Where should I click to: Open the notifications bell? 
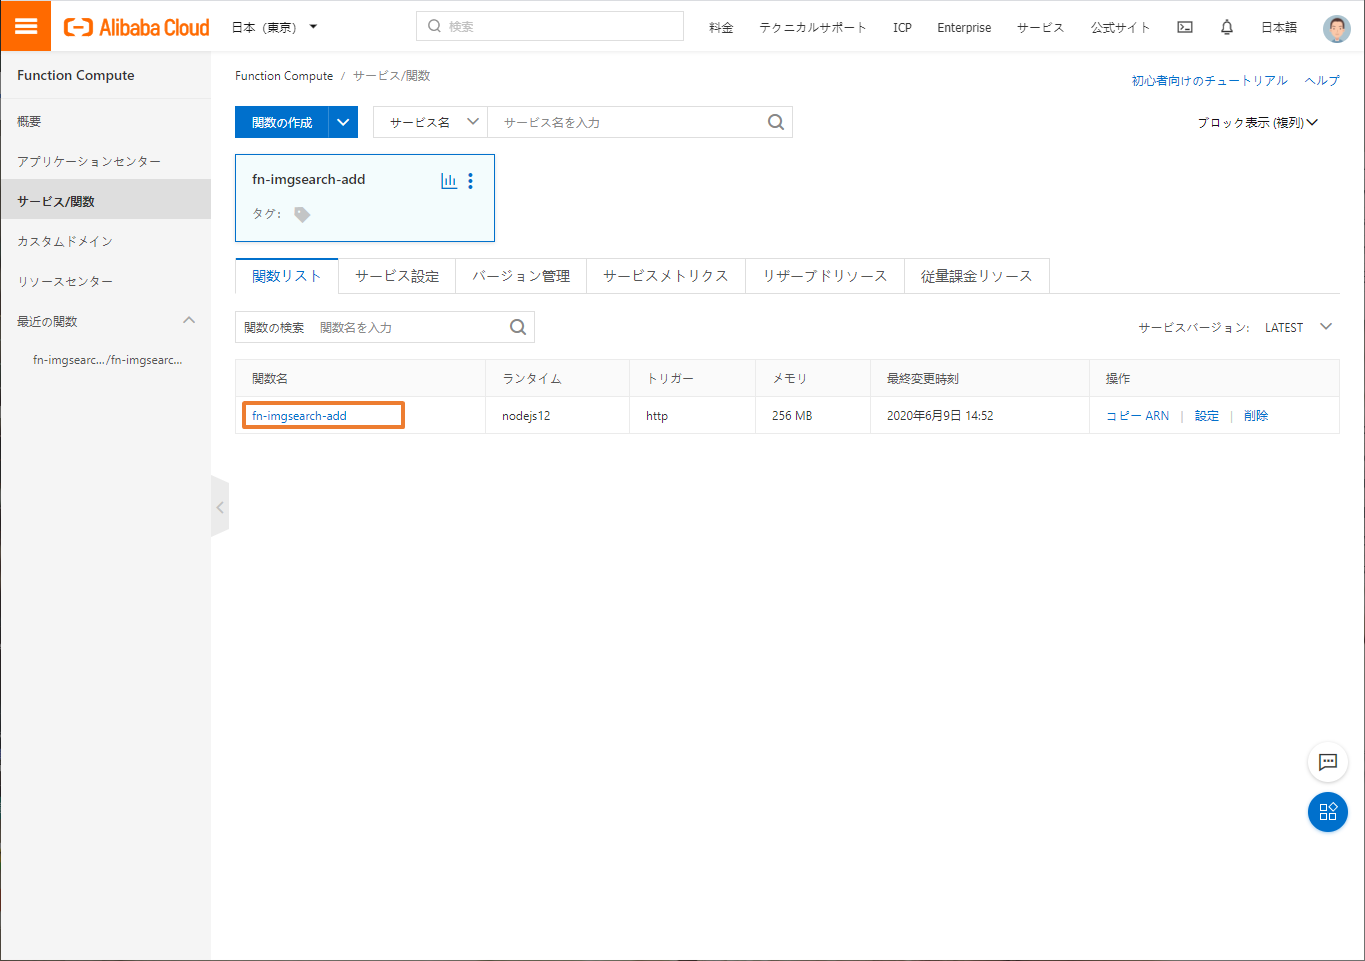pos(1227,27)
